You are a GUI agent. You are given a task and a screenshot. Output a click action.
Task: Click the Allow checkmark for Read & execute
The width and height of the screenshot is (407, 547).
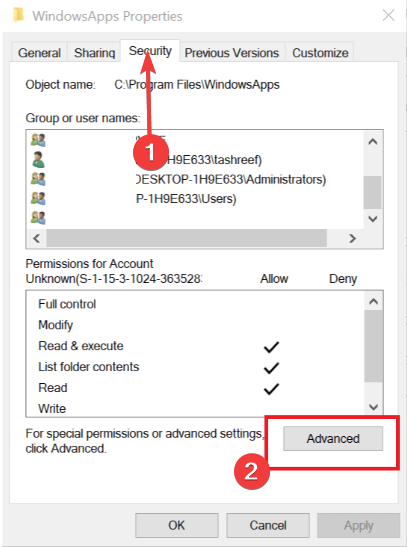click(271, 347)
